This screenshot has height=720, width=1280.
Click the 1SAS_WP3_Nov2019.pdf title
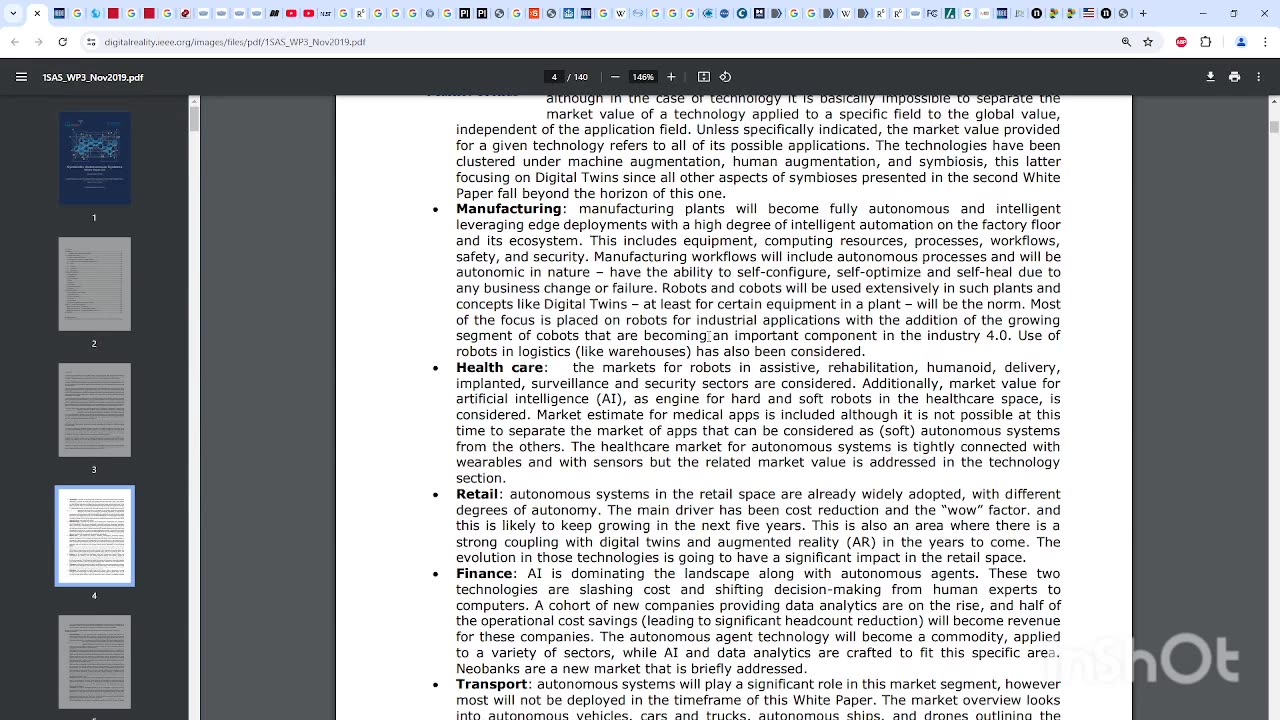[x=93, y=77]
